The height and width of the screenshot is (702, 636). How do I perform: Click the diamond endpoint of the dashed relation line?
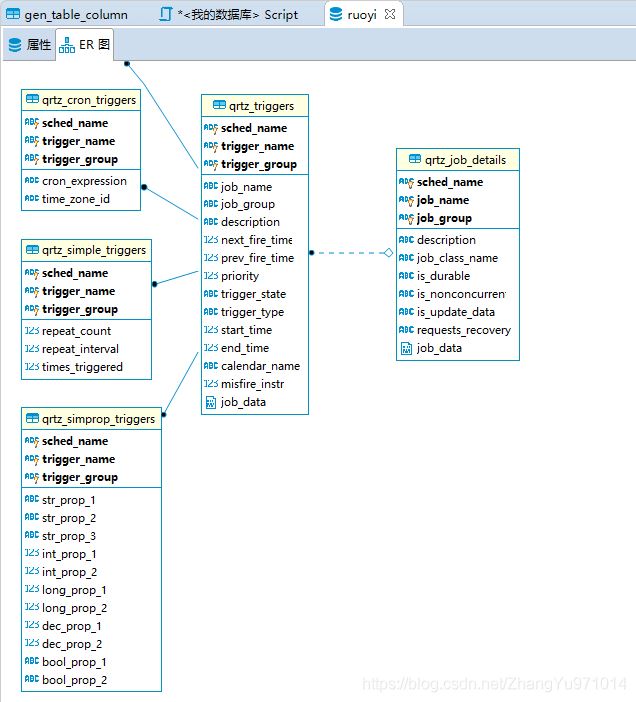point(388,253)
